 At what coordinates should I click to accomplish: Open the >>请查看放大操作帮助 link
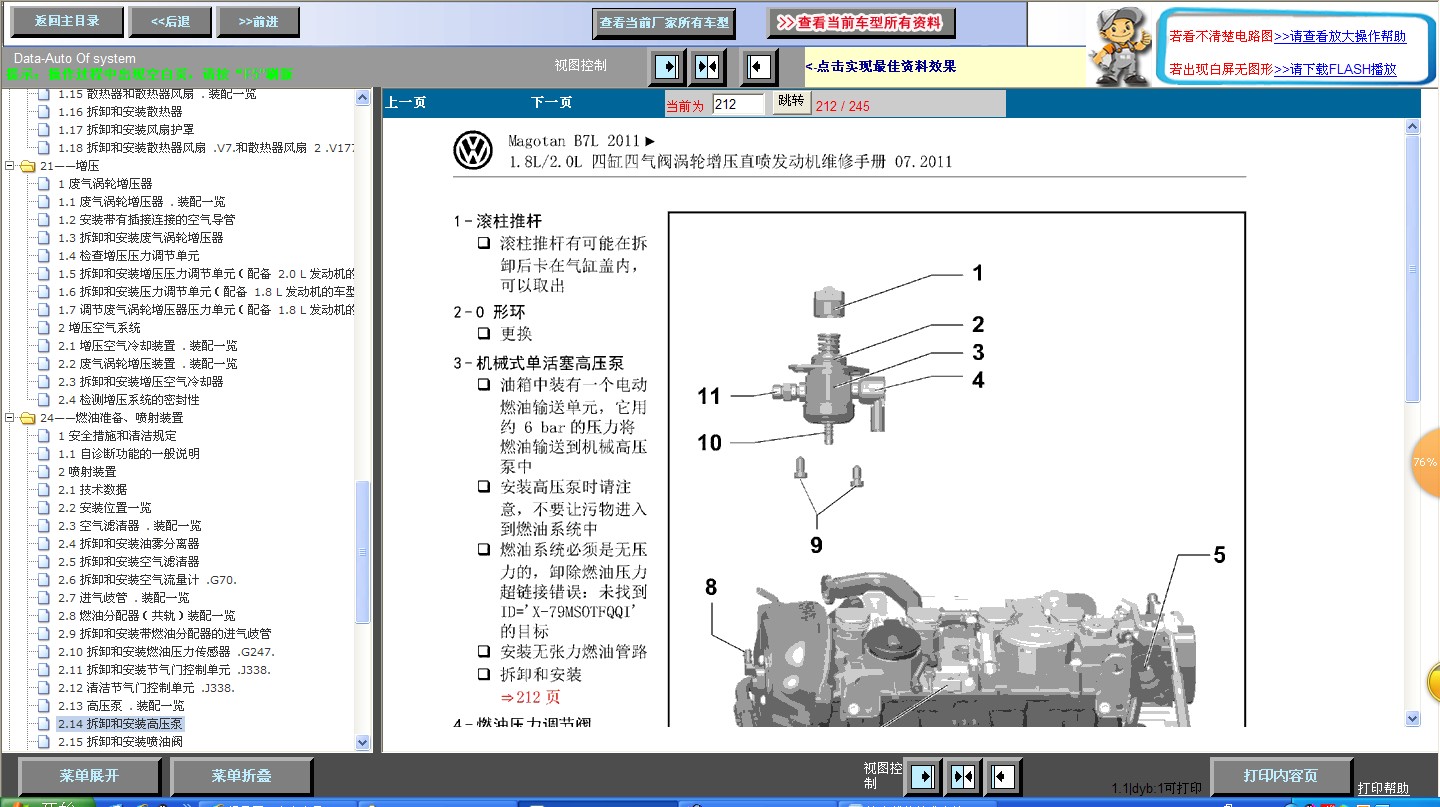tap(1340, 36)
